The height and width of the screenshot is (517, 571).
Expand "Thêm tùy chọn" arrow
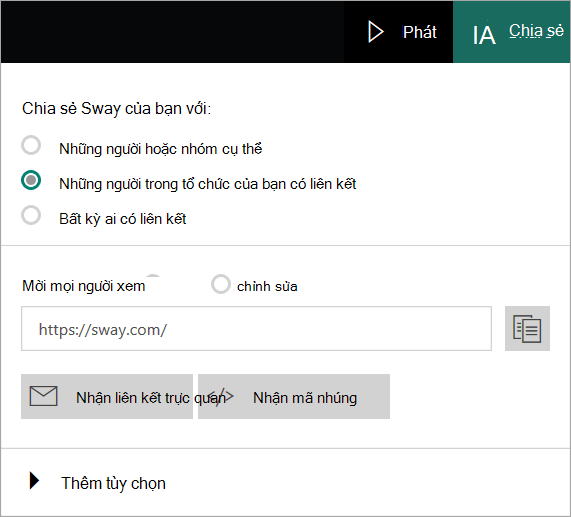coord(34,481)
